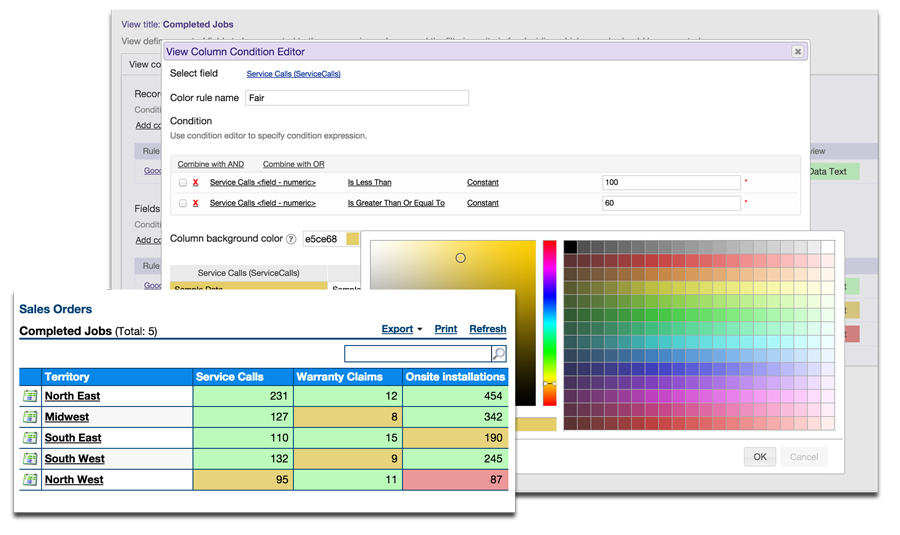
Task: Delete the 'Is Less Than' condition row
Action: 196,183
